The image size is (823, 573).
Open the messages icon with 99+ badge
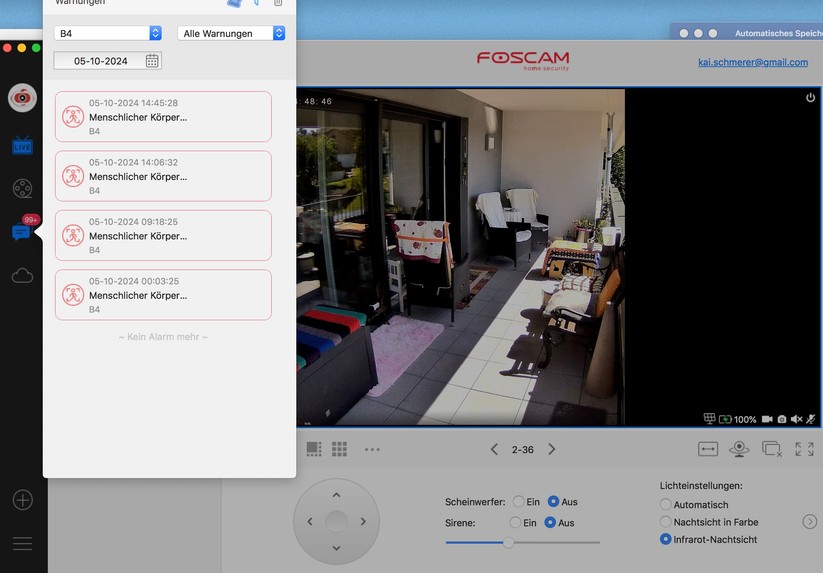(23, 229)
